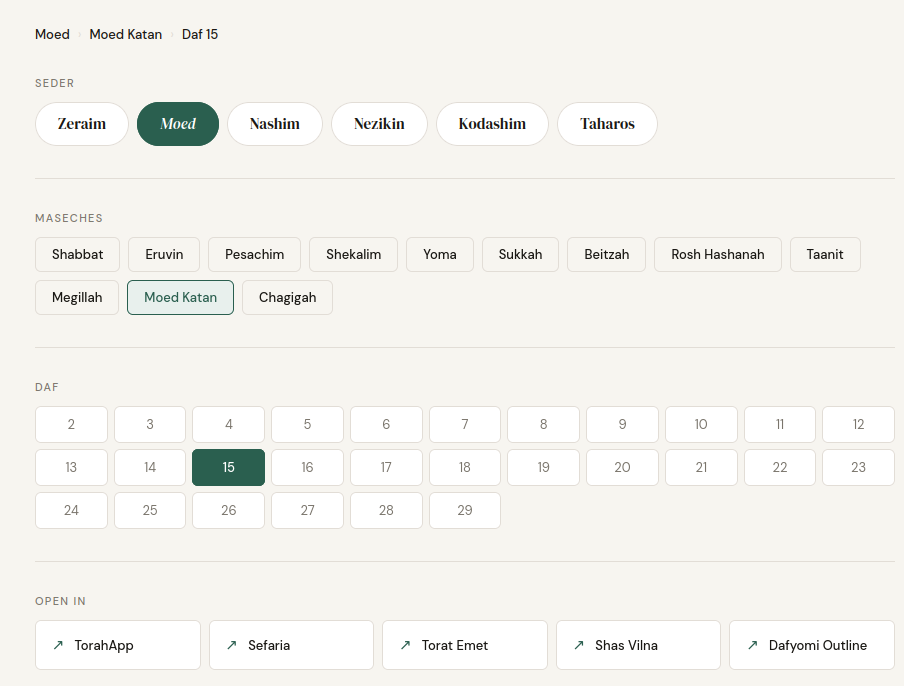Select the Taharos seder
This screenshot has width=904, height=686.
(x=607, y=123)
